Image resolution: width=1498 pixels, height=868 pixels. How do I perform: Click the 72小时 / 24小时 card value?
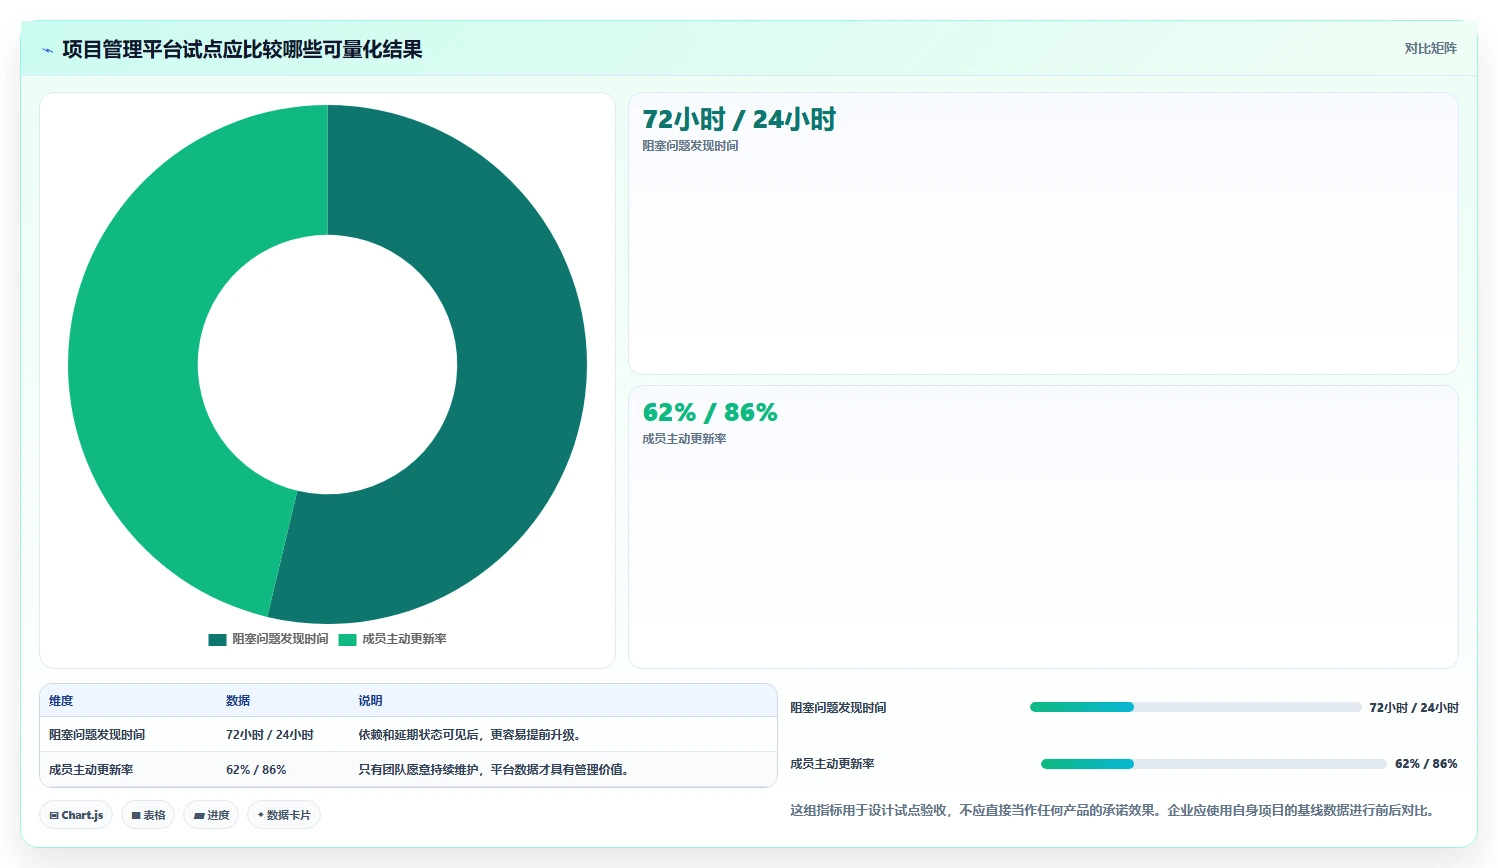click(739, 120)
